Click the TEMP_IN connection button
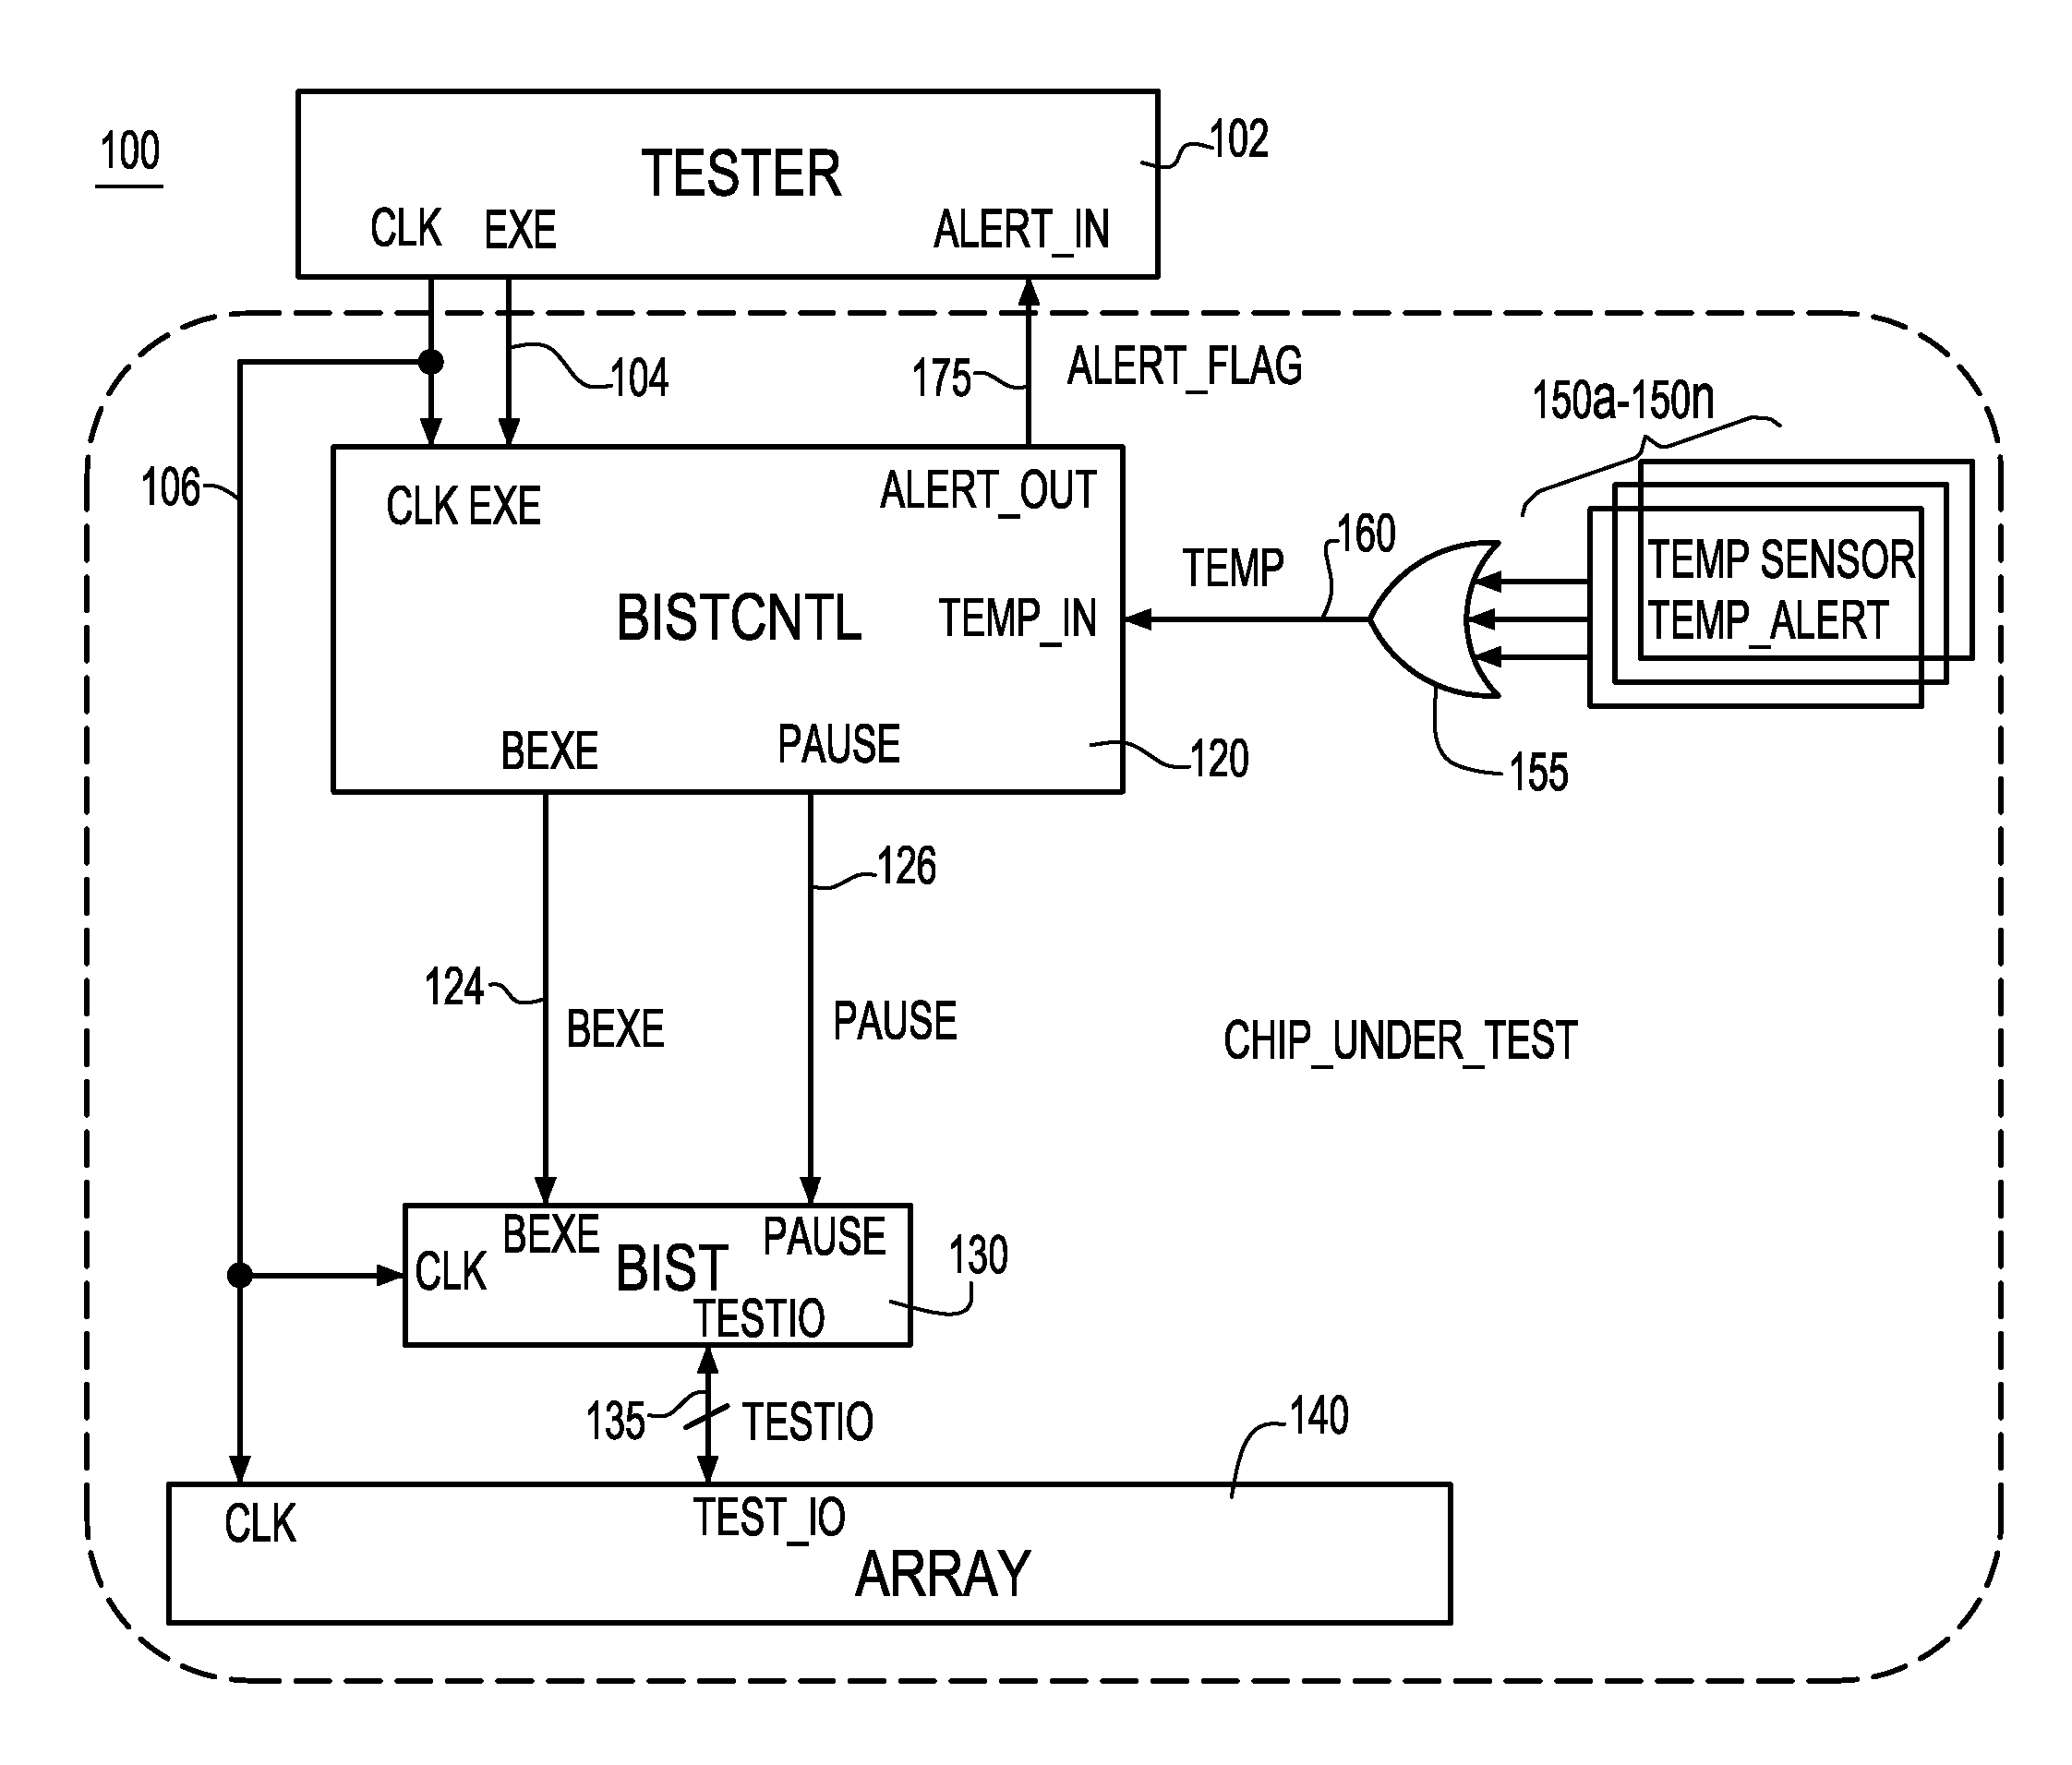Viewport: 2072px width, 1765px height. point(1109,606)
